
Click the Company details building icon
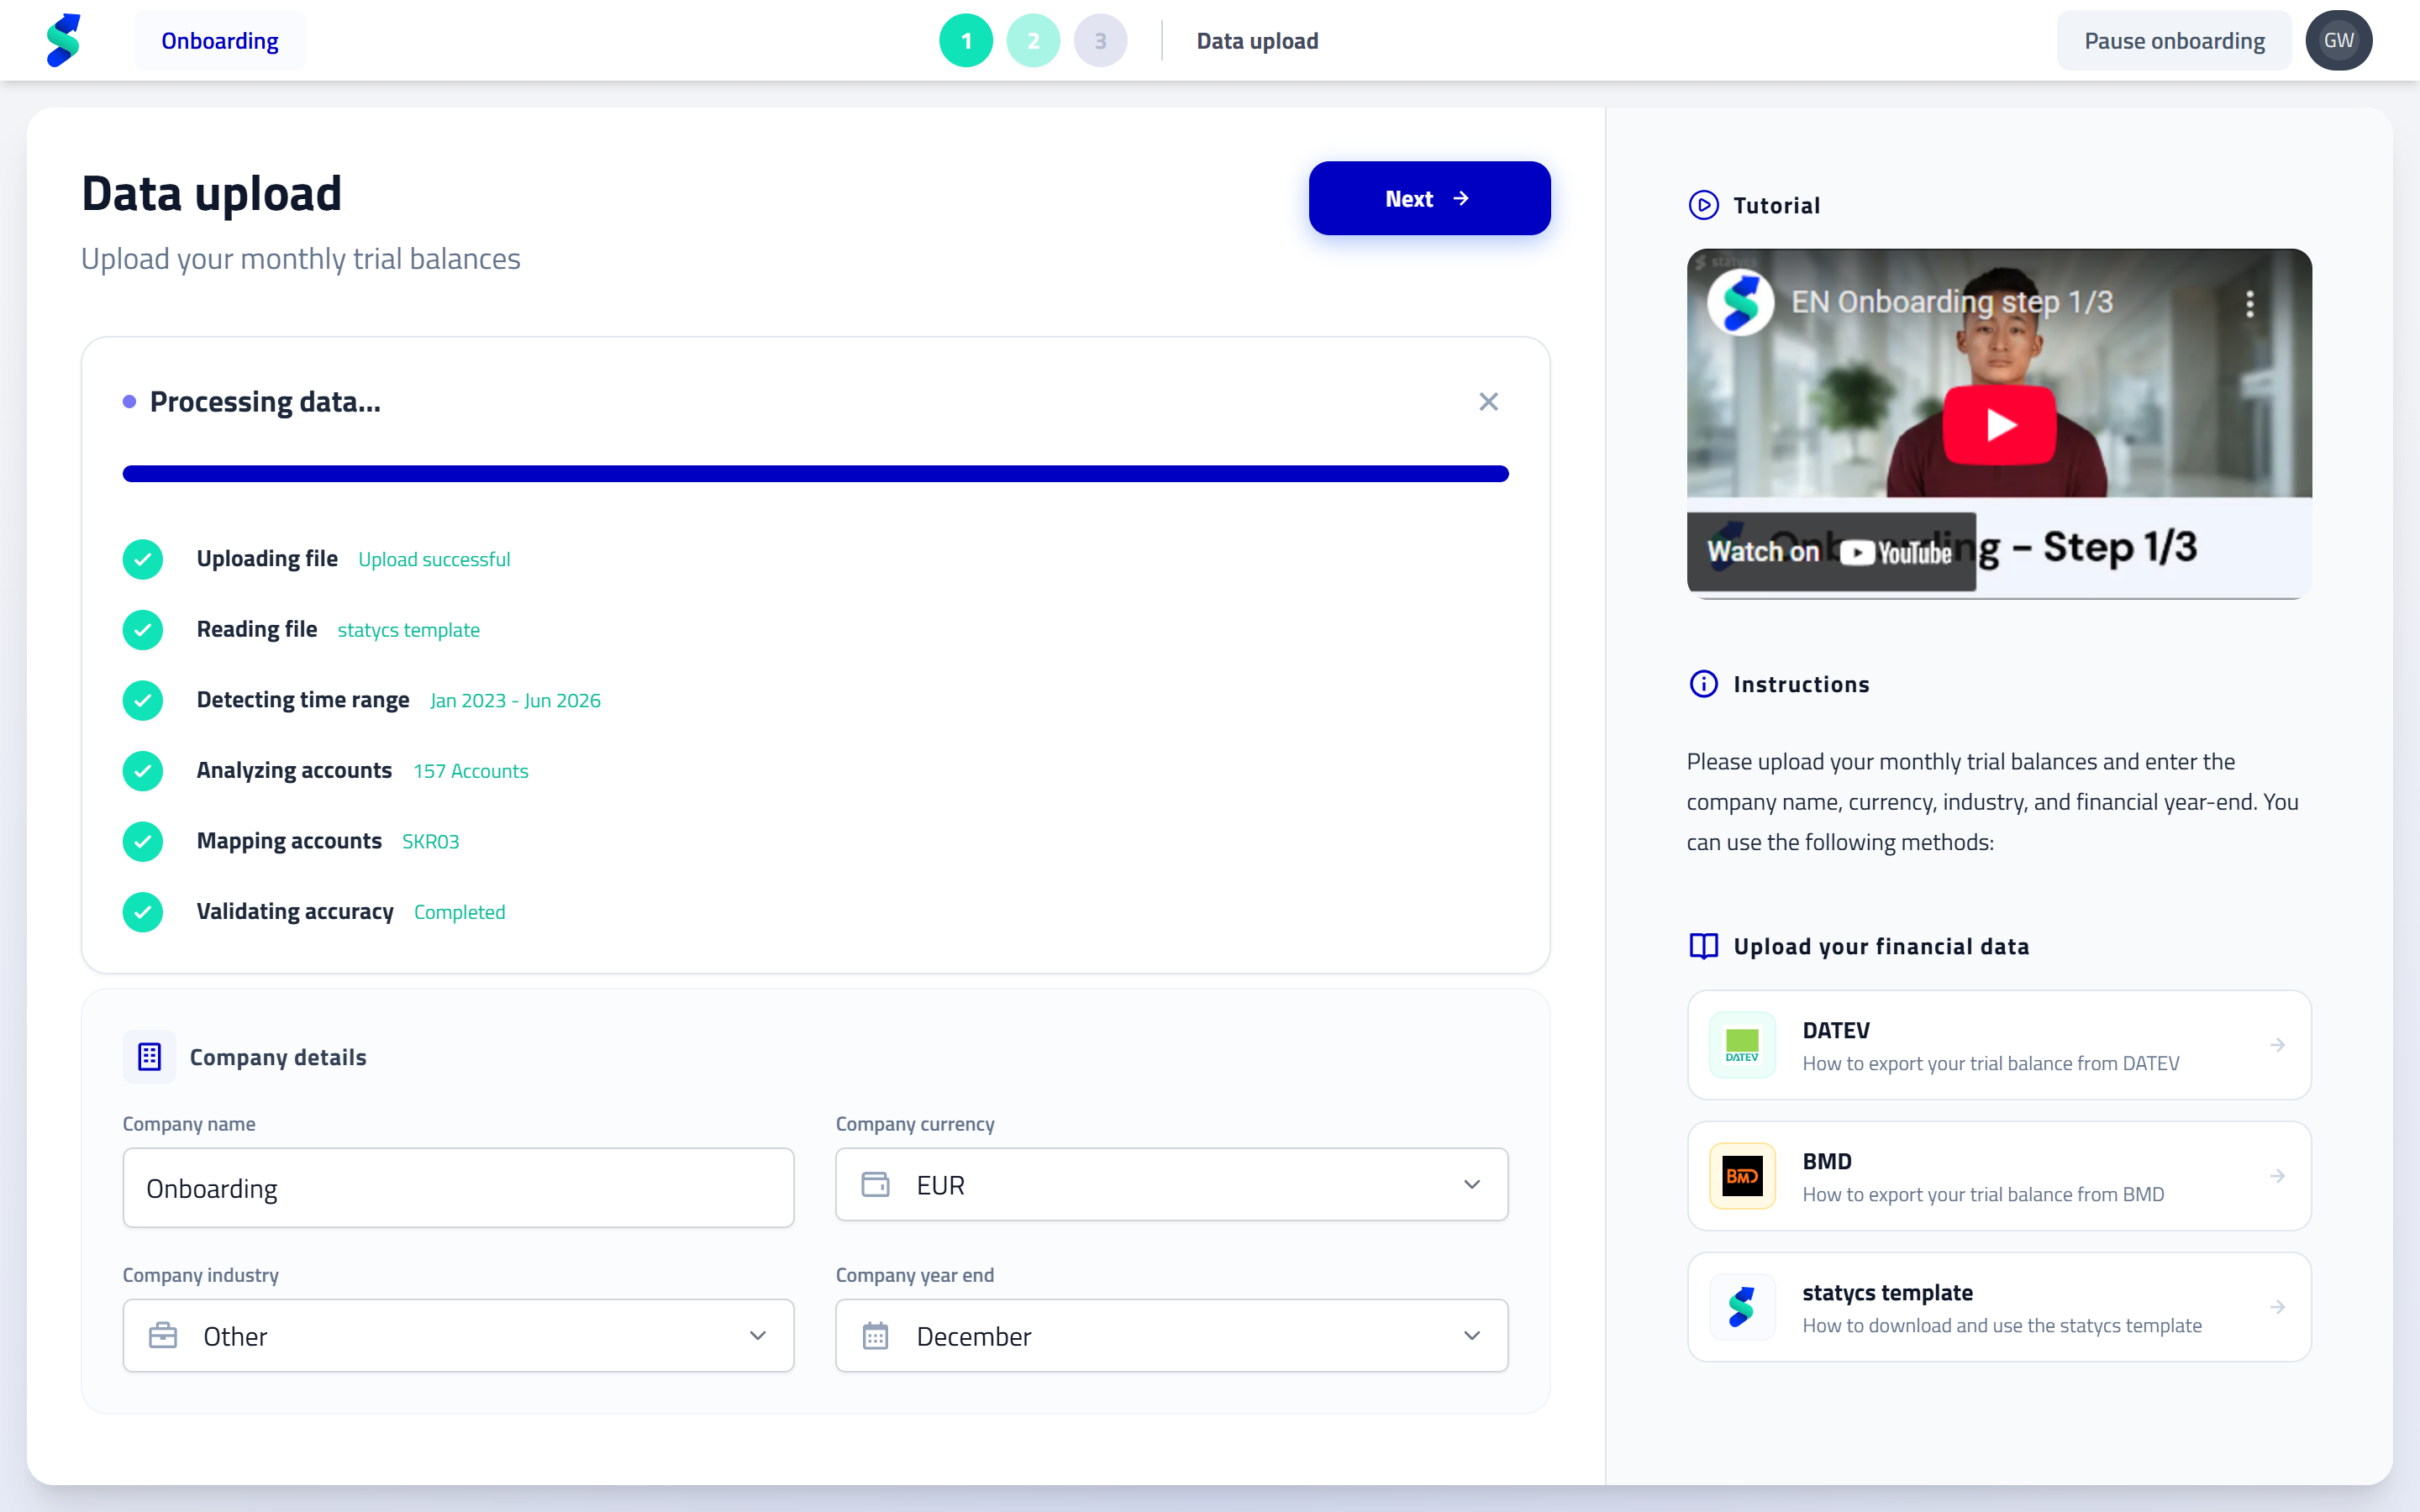click(149, 1057)
